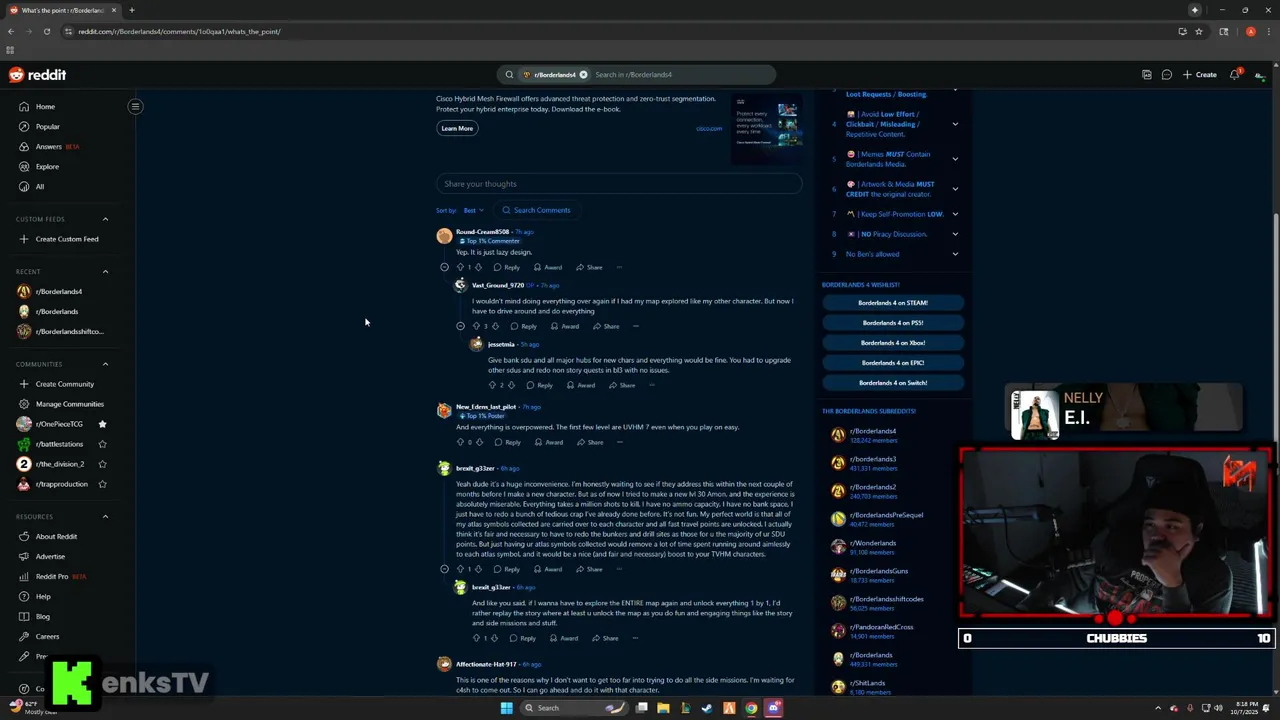The image size is (1280, 720).
Task: Open Chrome from the taskbar
Action: coord(751,708)
